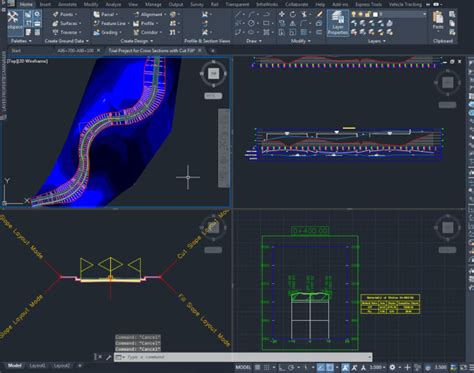
Task: Open the Layer Properties manager
Action: 338,23
